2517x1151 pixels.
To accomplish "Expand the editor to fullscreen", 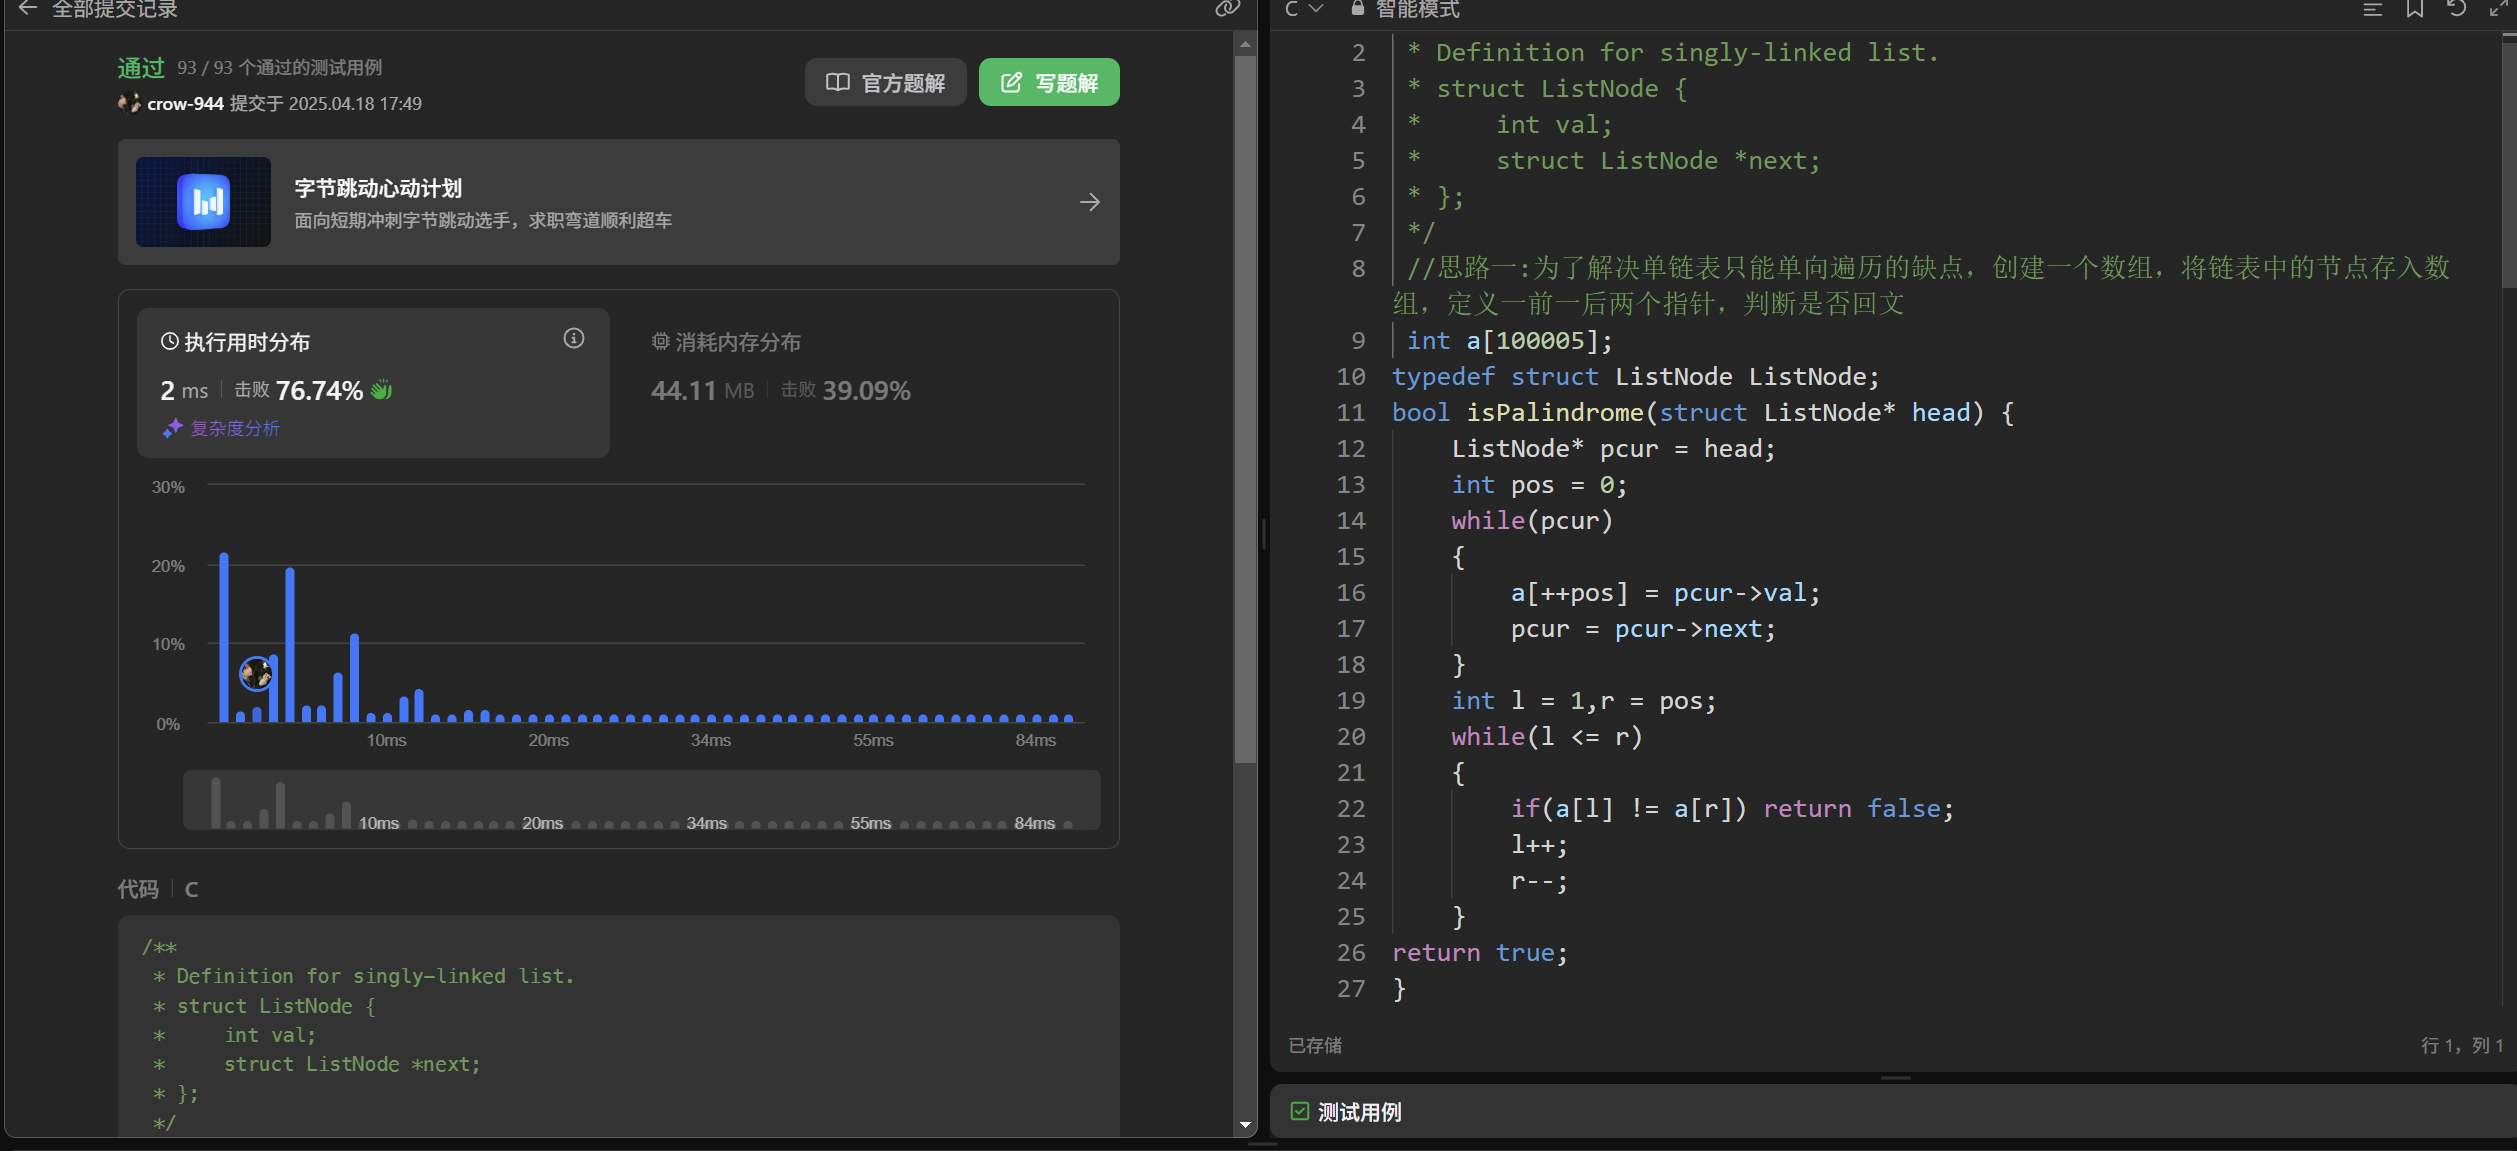I will pyautogui.click(x=2499, y=9).
